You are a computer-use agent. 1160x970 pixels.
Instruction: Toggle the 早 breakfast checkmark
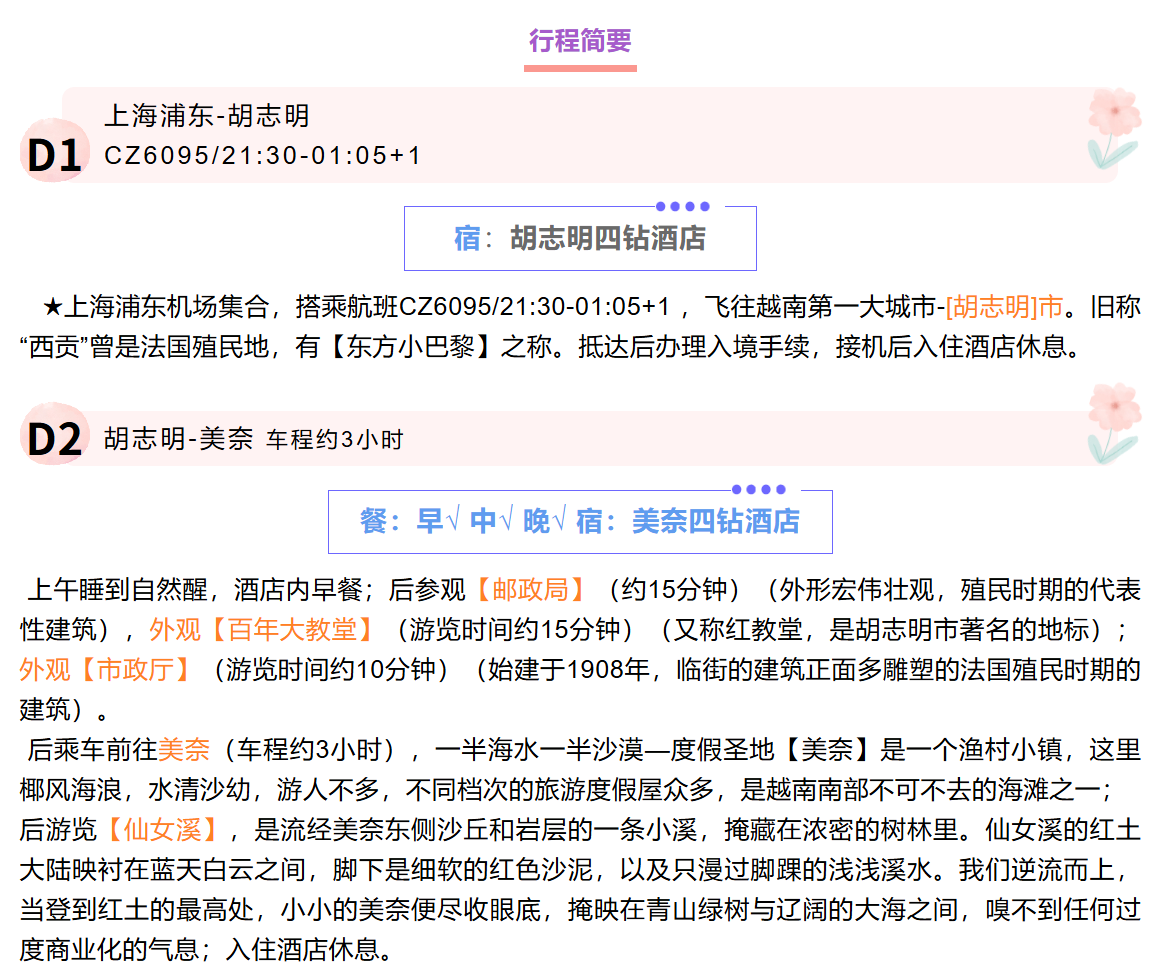tap(453, 522)
